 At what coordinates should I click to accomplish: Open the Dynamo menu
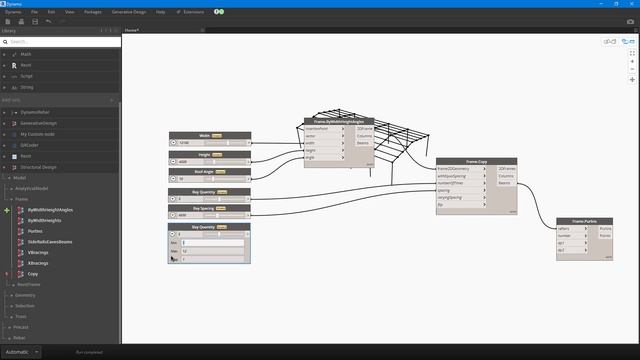coord(13,12)
